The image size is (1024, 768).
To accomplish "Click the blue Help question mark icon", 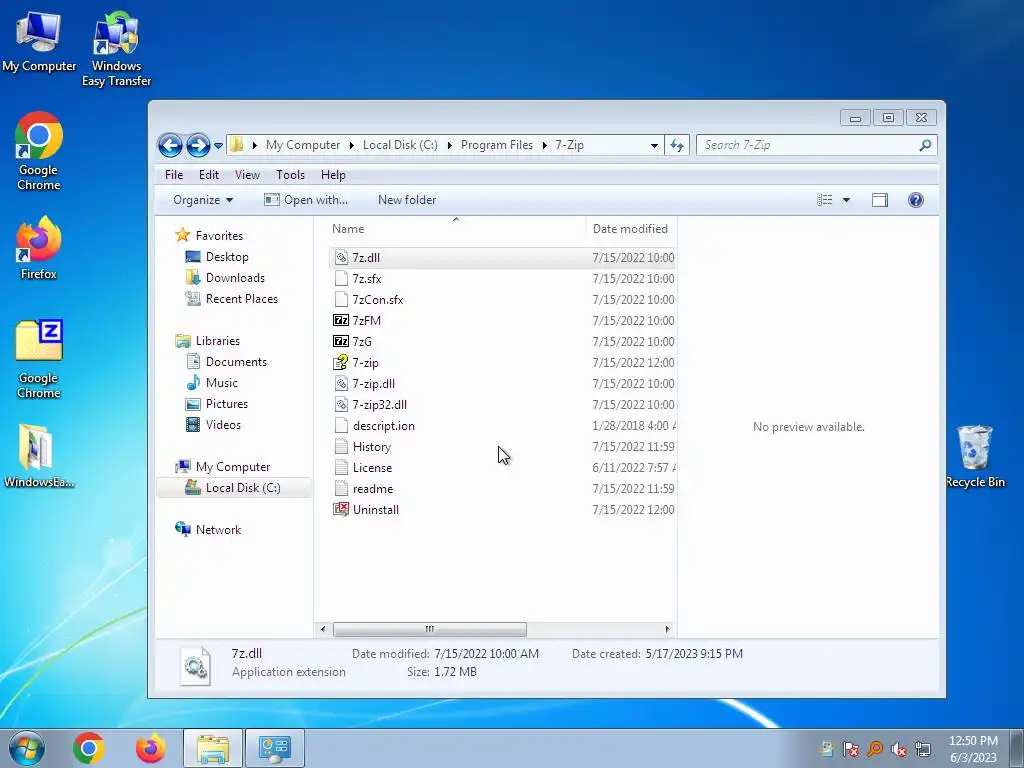I will coord(916,200).
